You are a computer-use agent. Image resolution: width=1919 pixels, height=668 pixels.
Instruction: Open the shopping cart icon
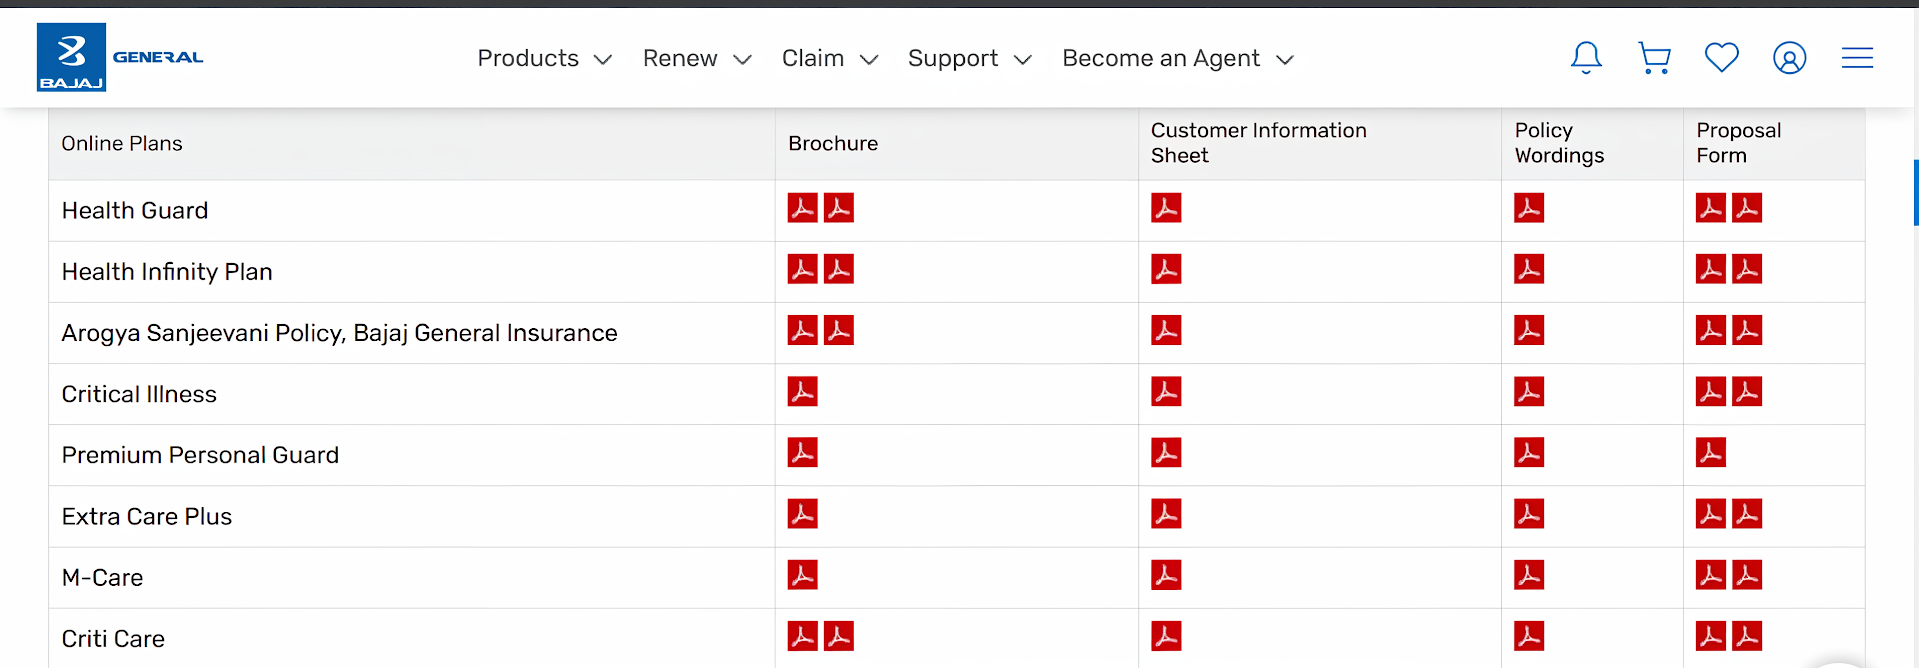tap(1654, 58)
